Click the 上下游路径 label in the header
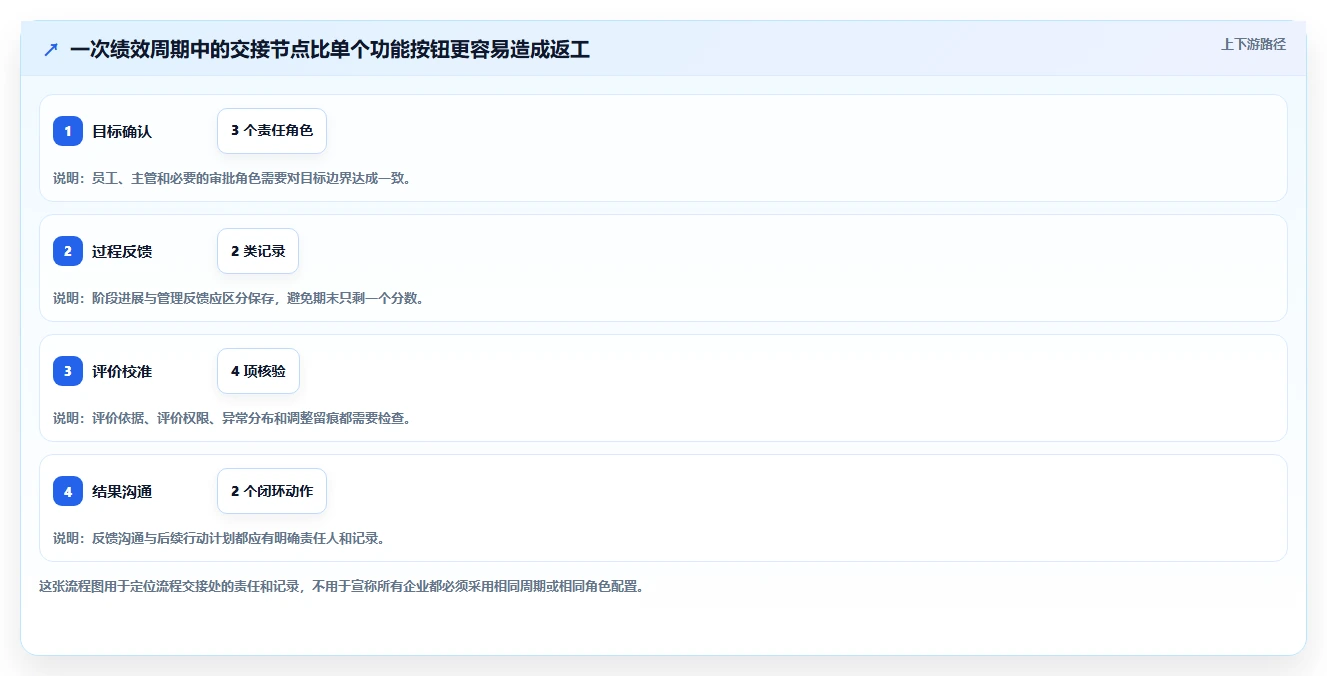The width and height of the screenshot is (1327, 676). (1253, 44)
